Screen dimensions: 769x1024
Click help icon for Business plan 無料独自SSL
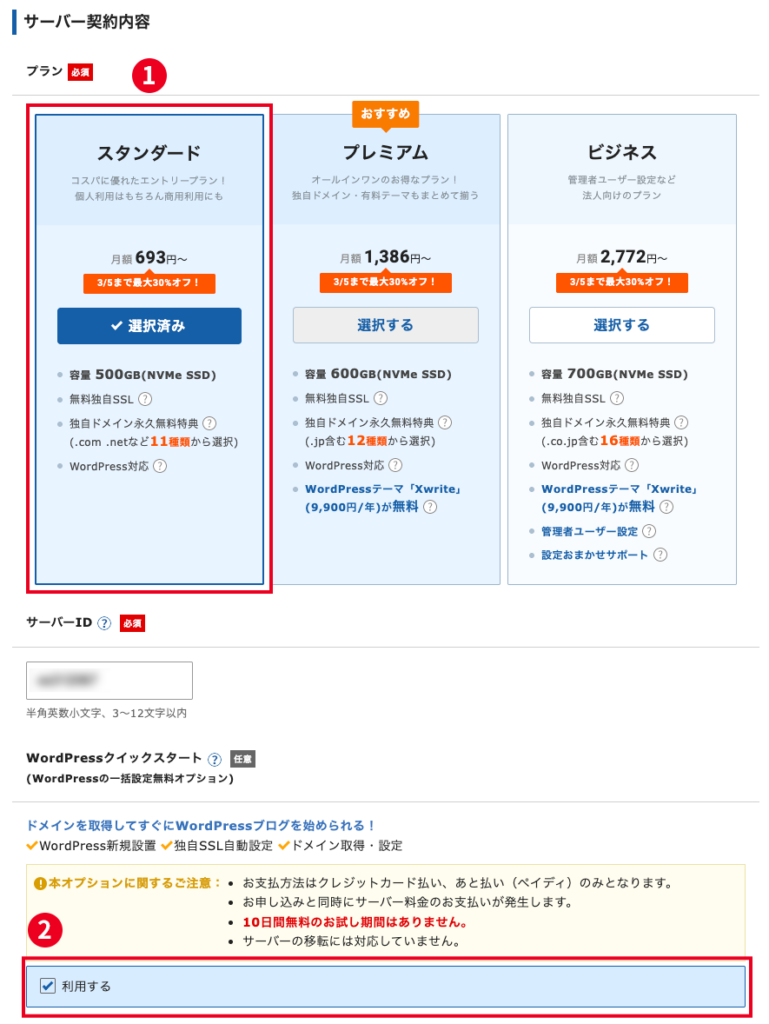click(x=617, y=399)
